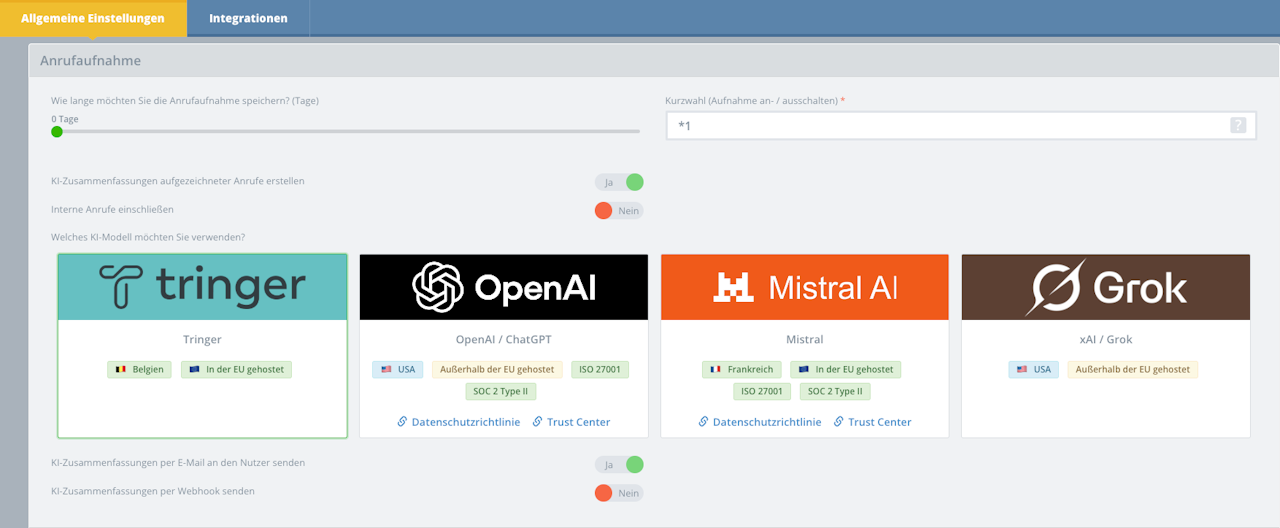
Task: Toggle KI-Zusammenfassungen per E-Mail senden switch
Action: point(619,464)
